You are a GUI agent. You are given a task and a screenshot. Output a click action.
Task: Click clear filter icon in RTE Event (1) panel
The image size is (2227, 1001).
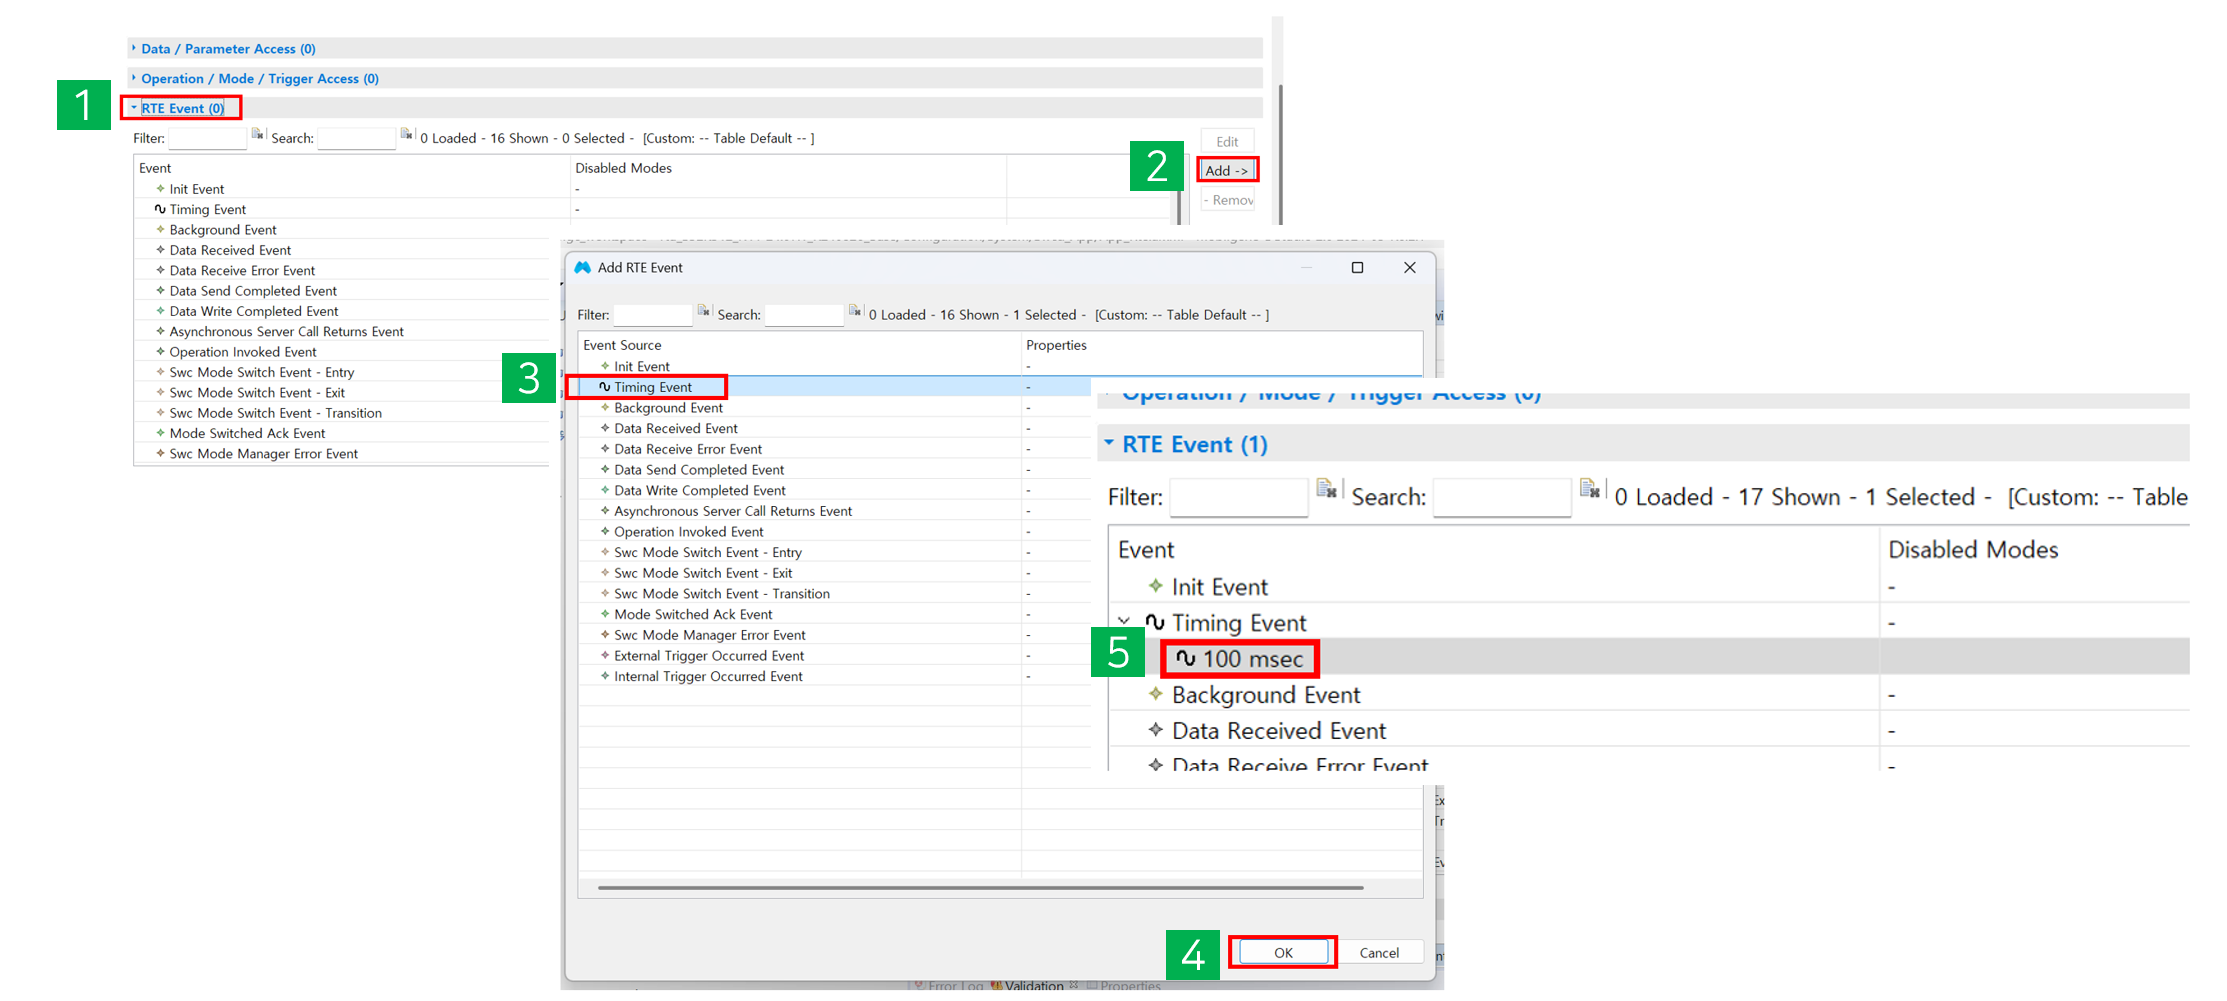[1327, 489]
